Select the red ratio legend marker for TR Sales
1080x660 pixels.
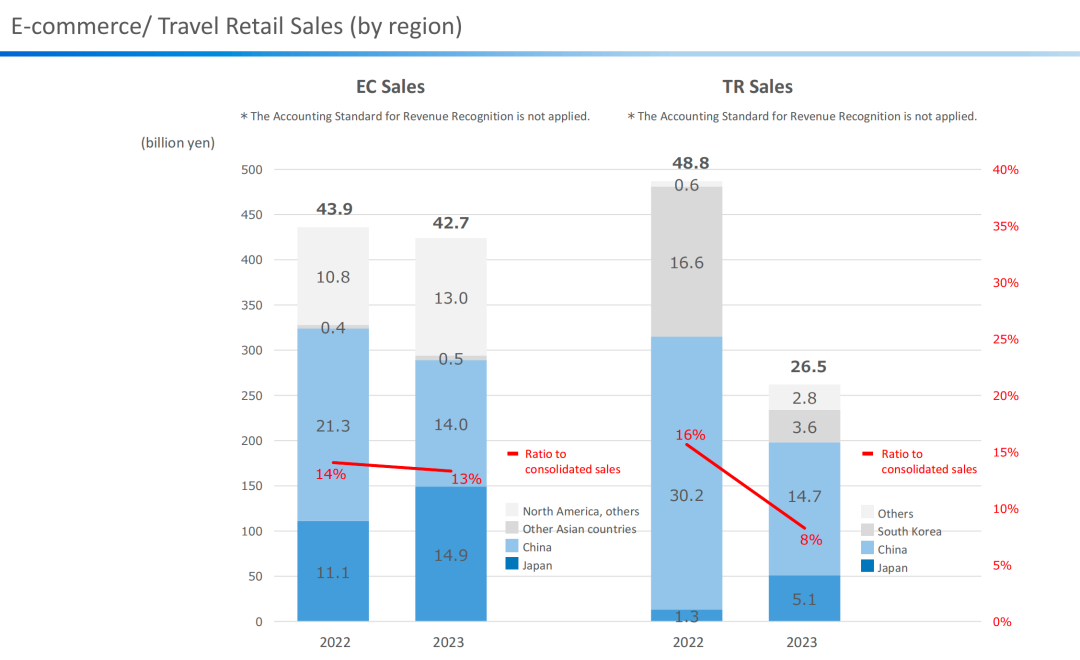point(869,454)
